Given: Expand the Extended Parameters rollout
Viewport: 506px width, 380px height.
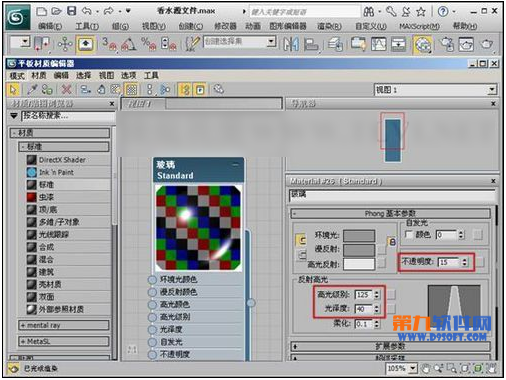Looking at the screenshot, I should [x=390, y=346].
